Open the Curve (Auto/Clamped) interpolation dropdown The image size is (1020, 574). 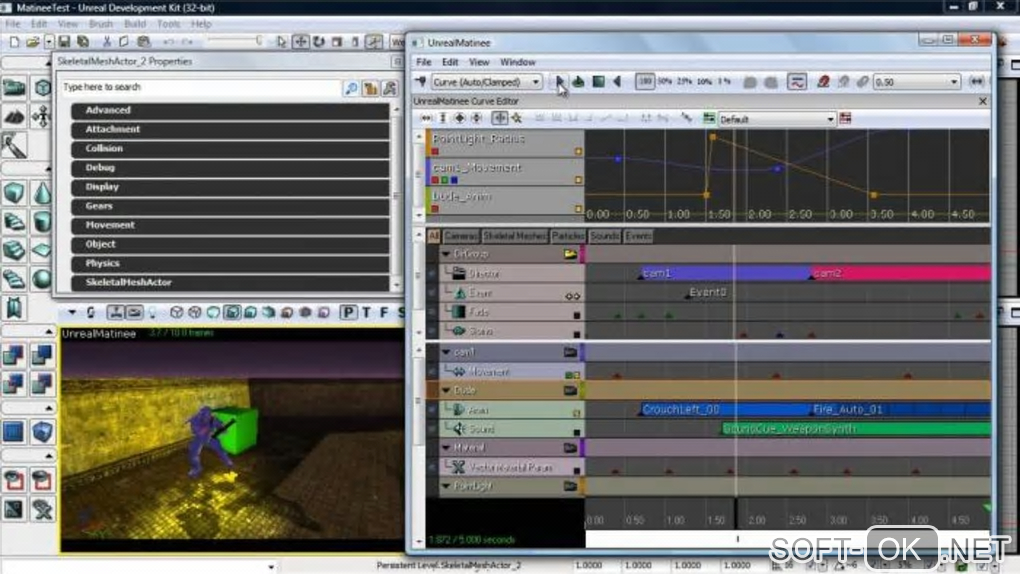[x=485, y=82]
